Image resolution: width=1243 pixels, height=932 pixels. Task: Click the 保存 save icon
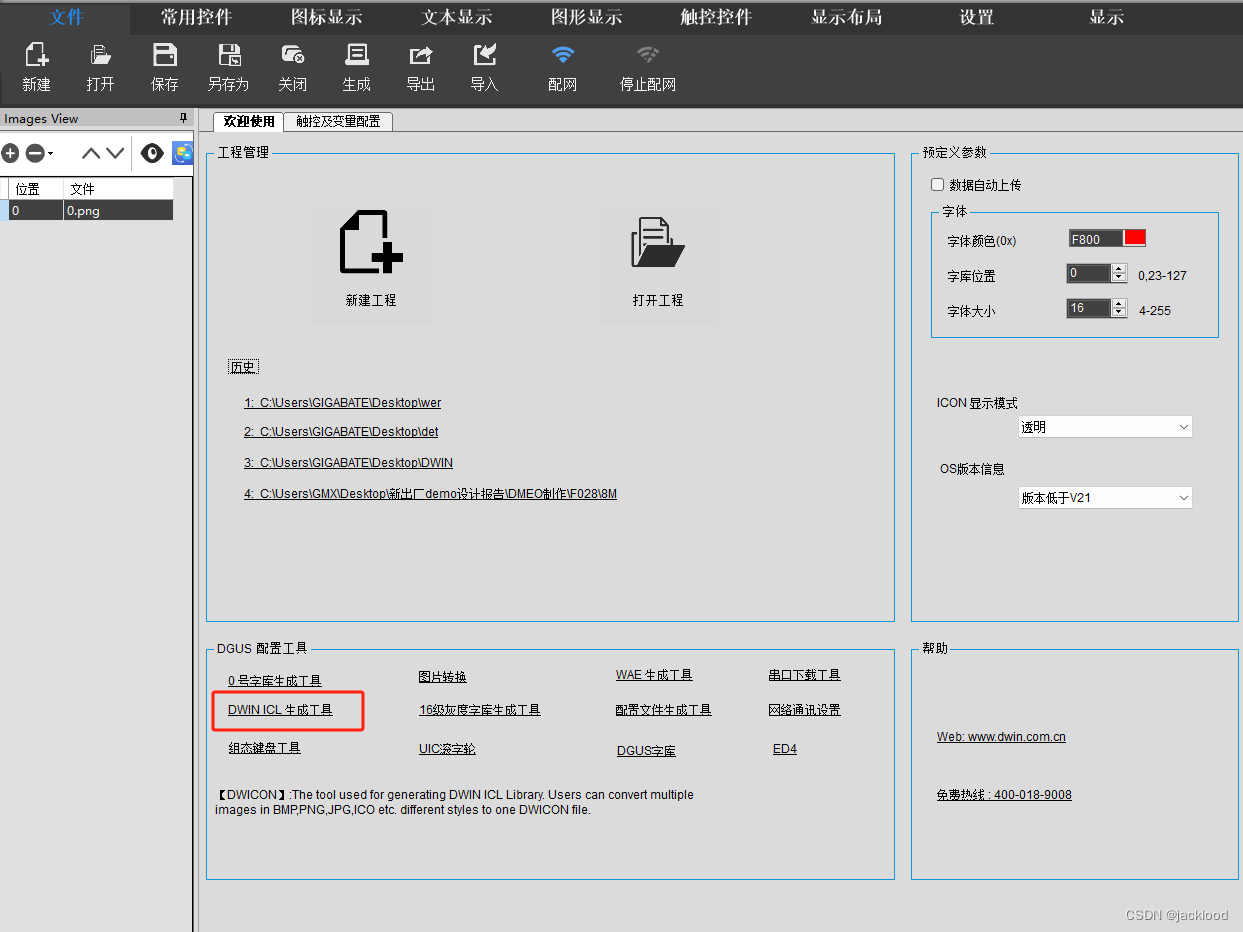click(x=164, y=65)
